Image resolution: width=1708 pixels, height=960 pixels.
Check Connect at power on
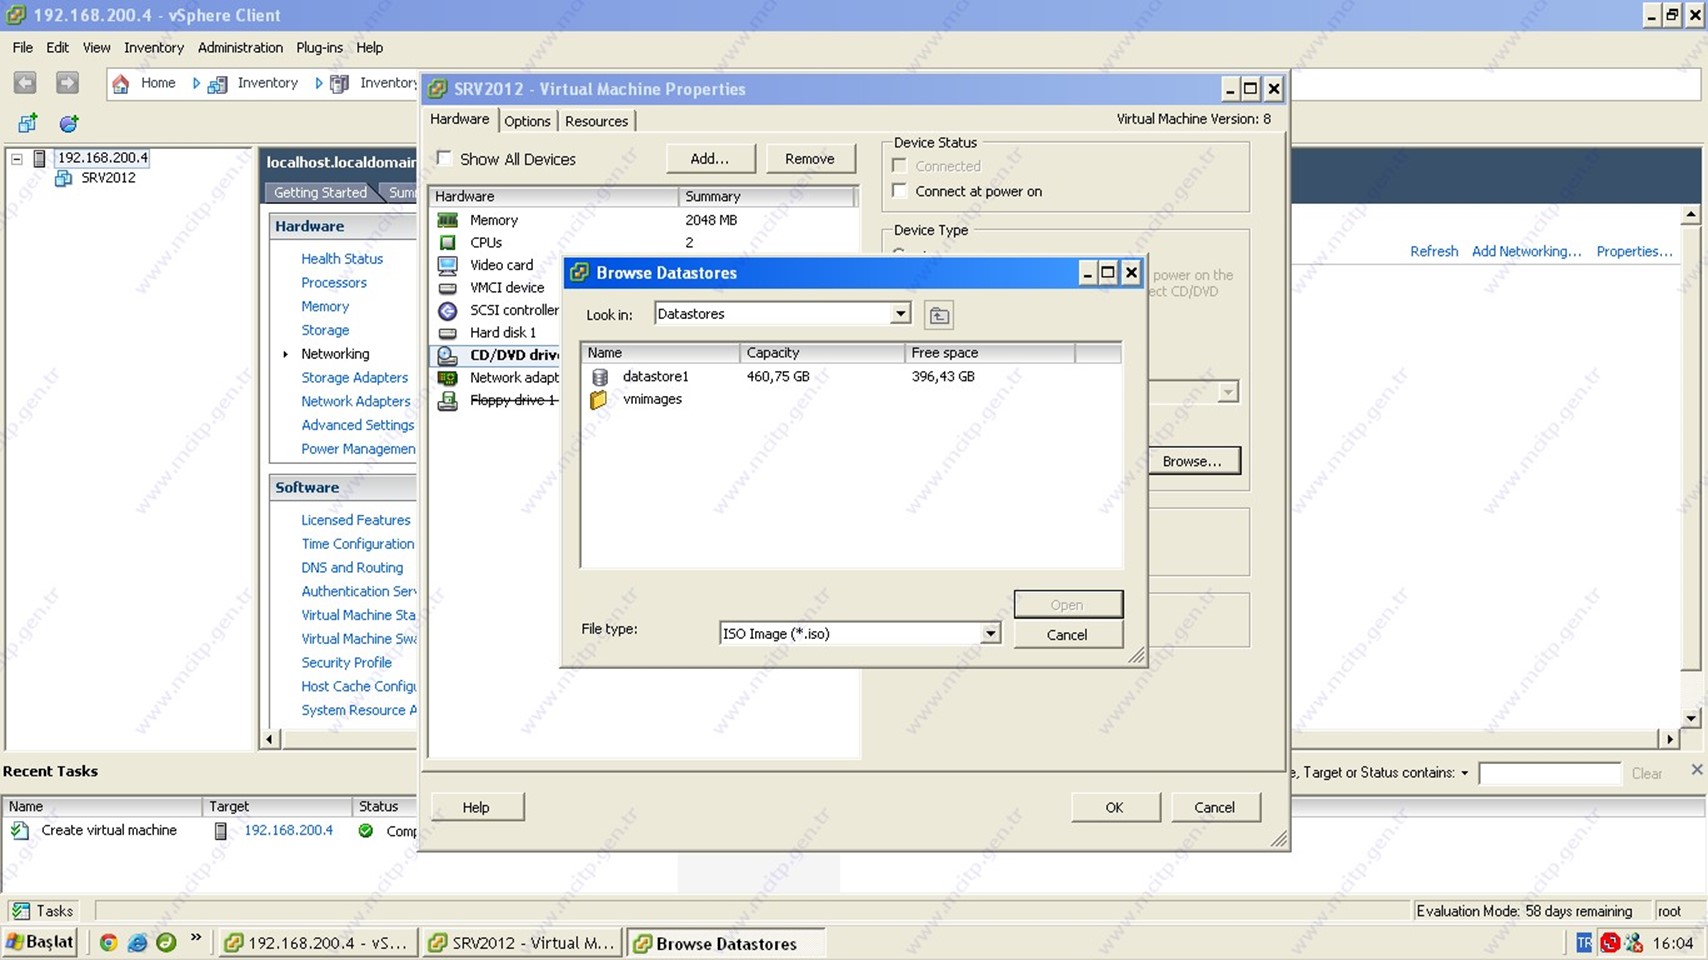click(x=900, y=191)
